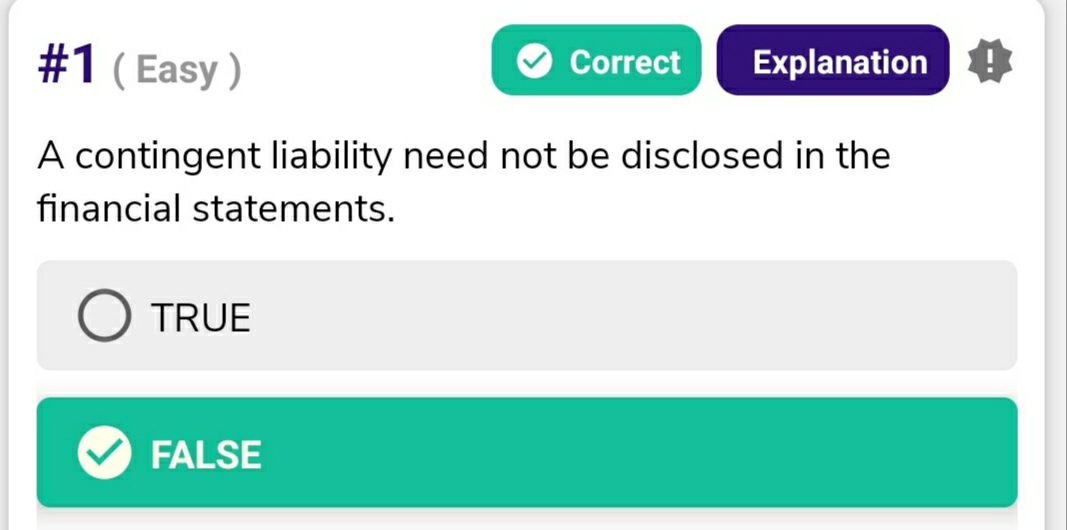Open the Explanation for this question
The width and height of the screenshot is (1067, 530).
pos(833,61)
